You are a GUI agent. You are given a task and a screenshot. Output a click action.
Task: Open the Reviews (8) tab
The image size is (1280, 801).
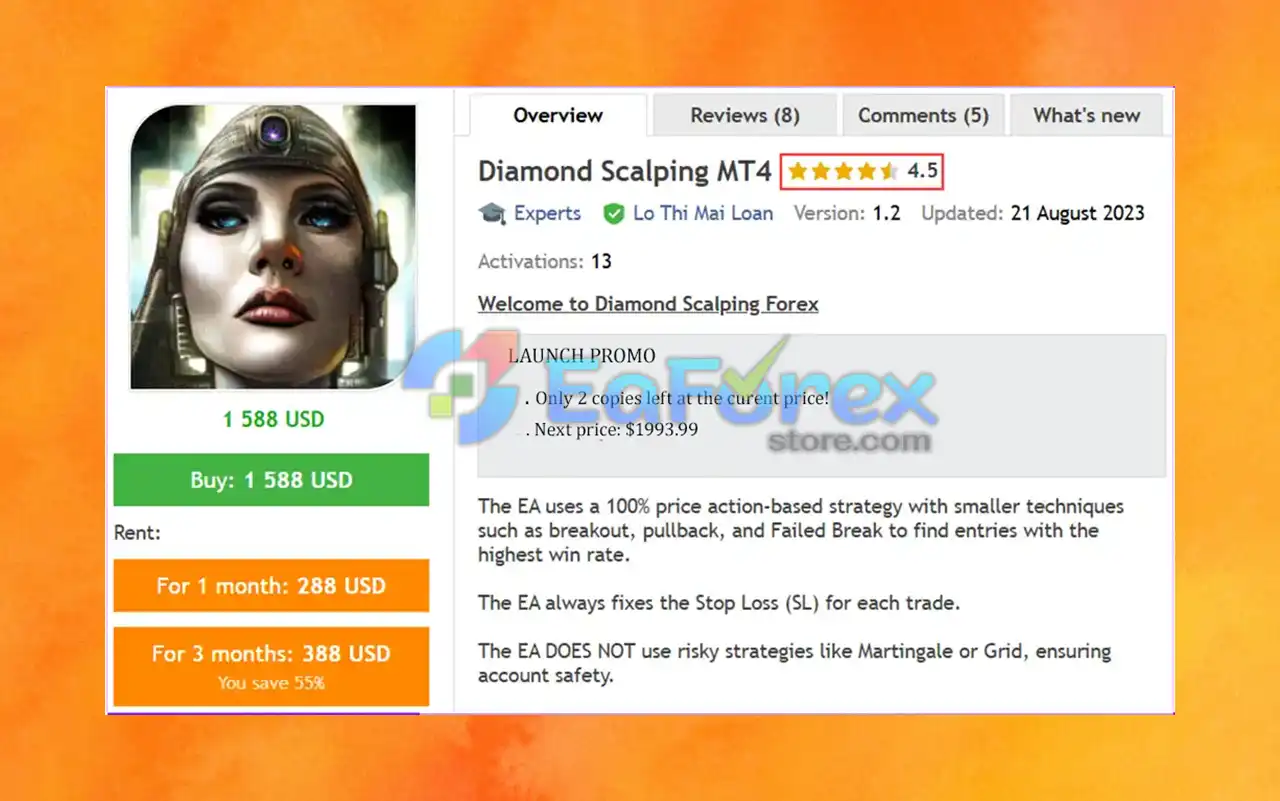tap(745, 115)
